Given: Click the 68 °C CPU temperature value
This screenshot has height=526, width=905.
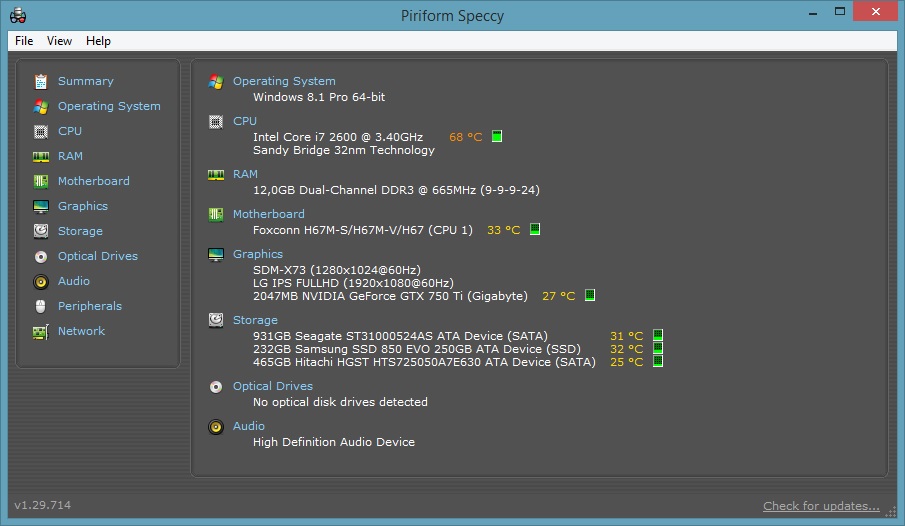Looking at the screenshot, I should click(465, 137).
